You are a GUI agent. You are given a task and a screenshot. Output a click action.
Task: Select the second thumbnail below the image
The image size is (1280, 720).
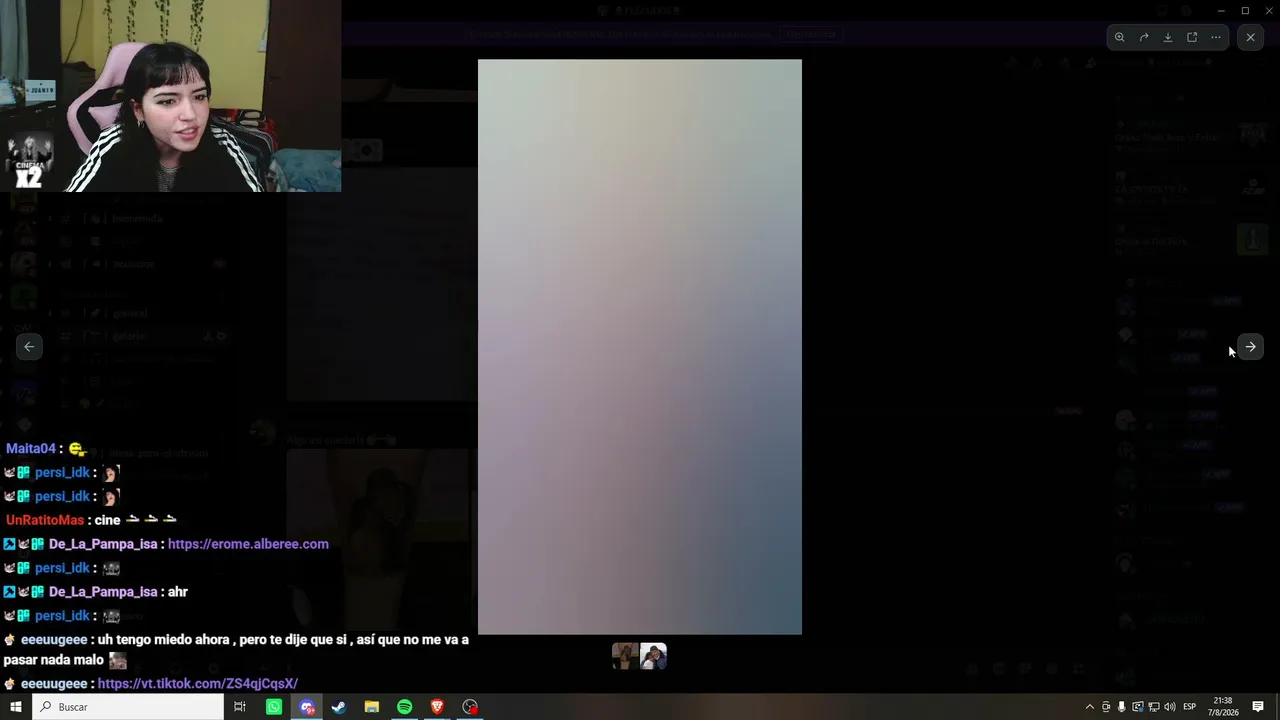pyautogui.click(x=653, y=656)
